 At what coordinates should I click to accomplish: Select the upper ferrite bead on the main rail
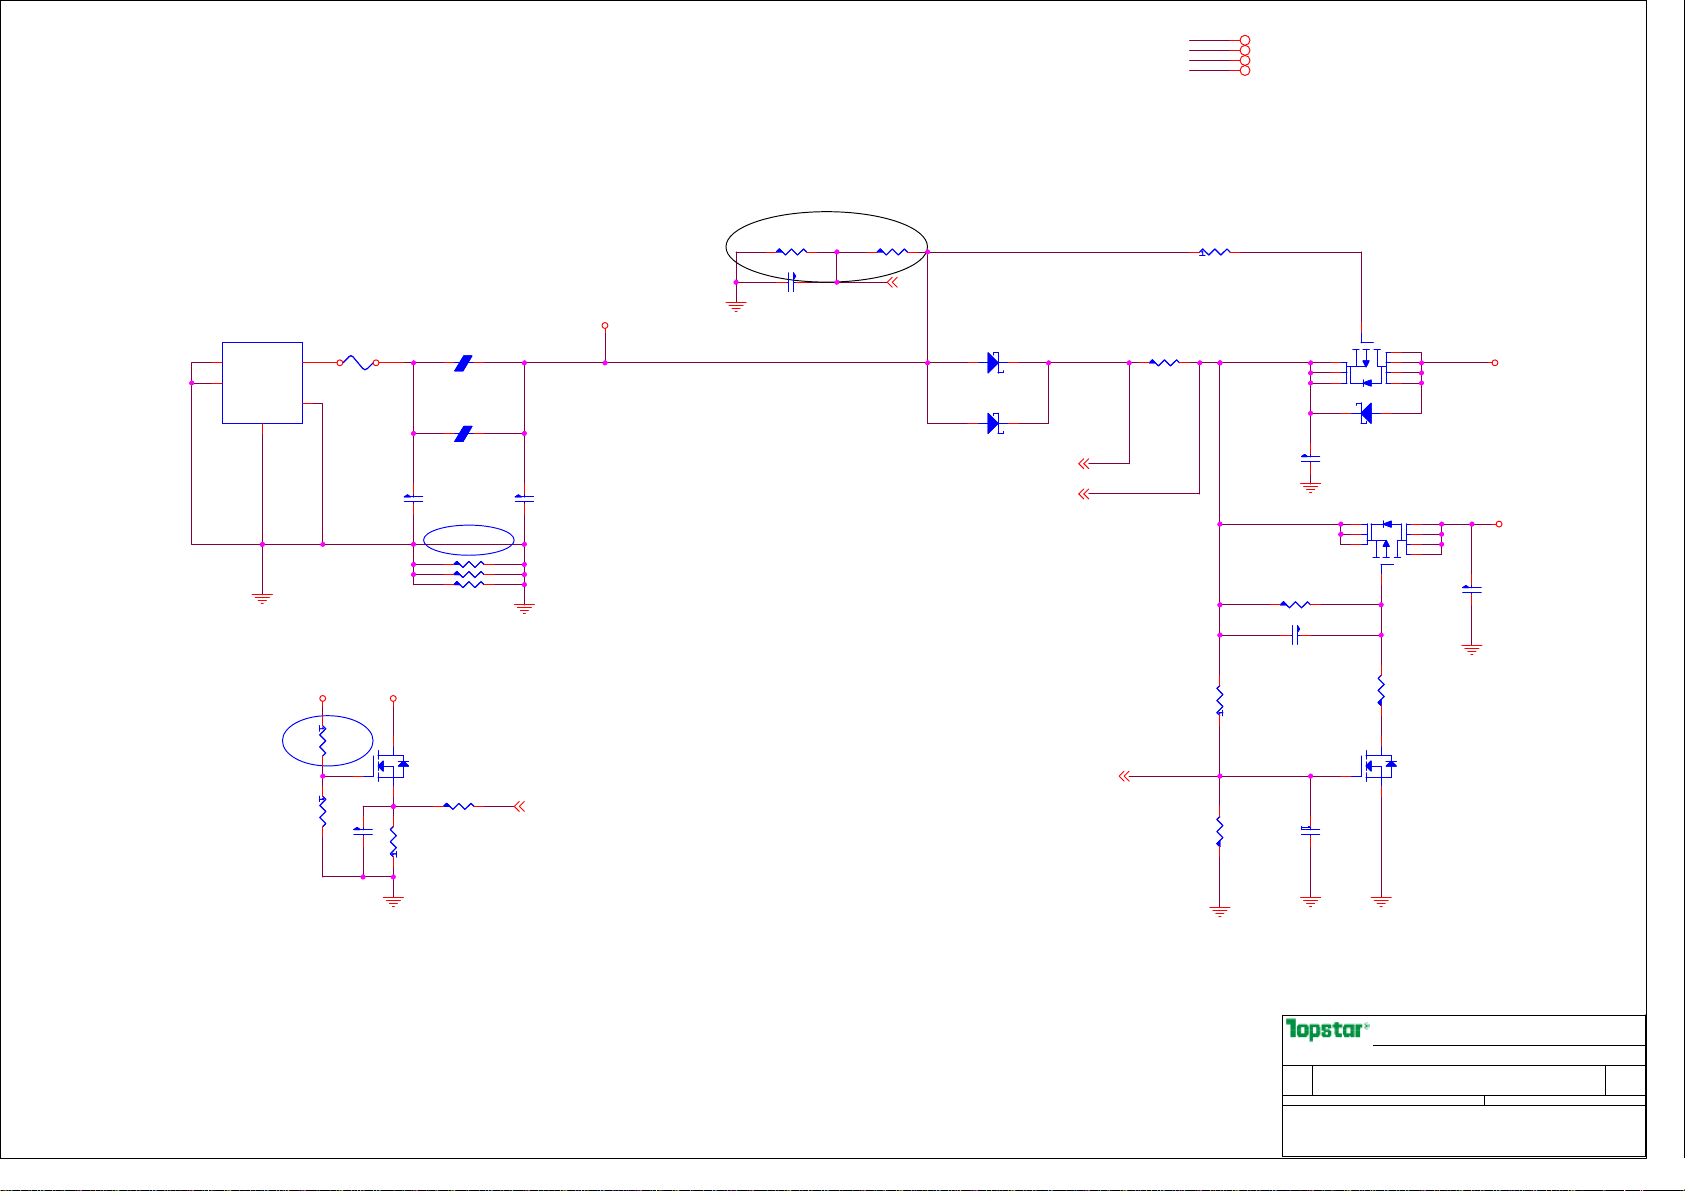click(462, 363)
